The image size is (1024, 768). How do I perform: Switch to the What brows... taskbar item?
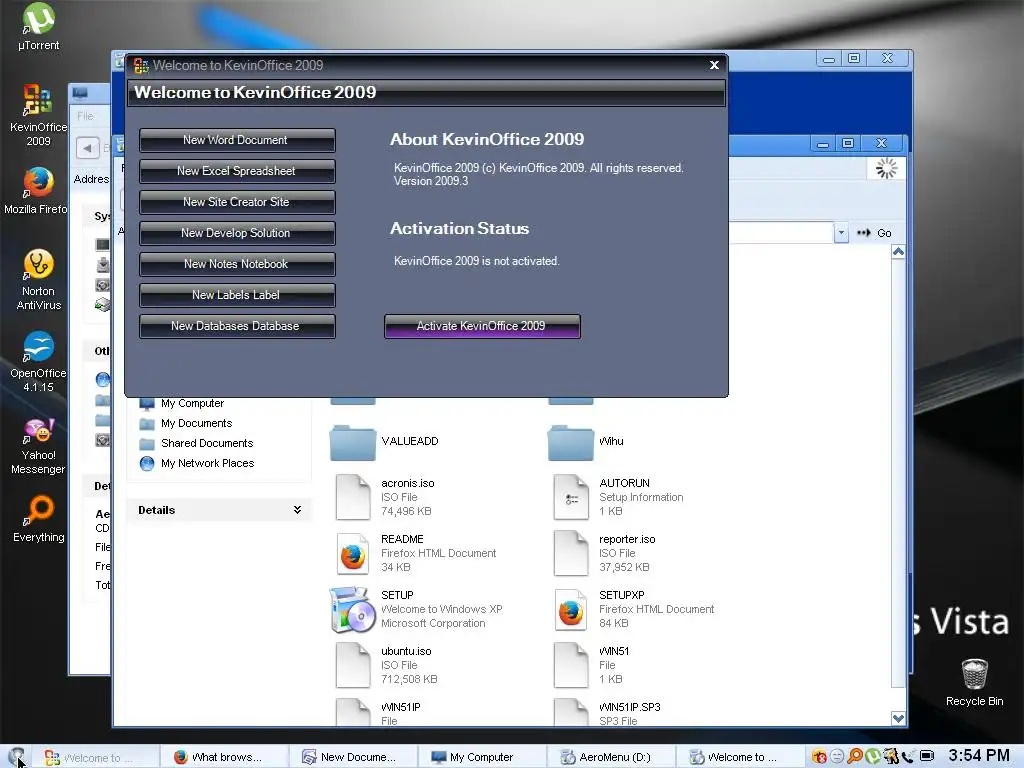(222, 757)
